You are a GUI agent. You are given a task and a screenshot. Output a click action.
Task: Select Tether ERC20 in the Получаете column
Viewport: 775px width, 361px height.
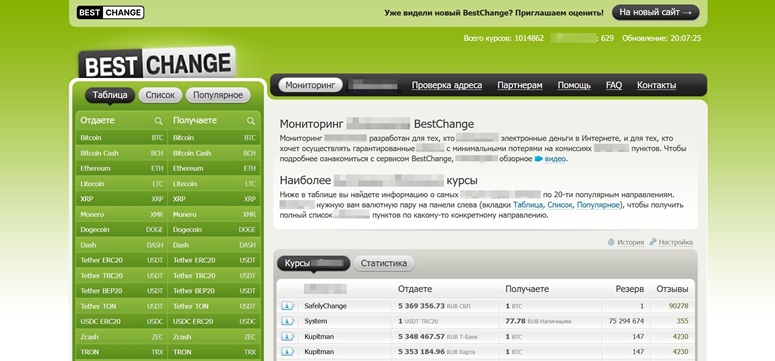214,261
